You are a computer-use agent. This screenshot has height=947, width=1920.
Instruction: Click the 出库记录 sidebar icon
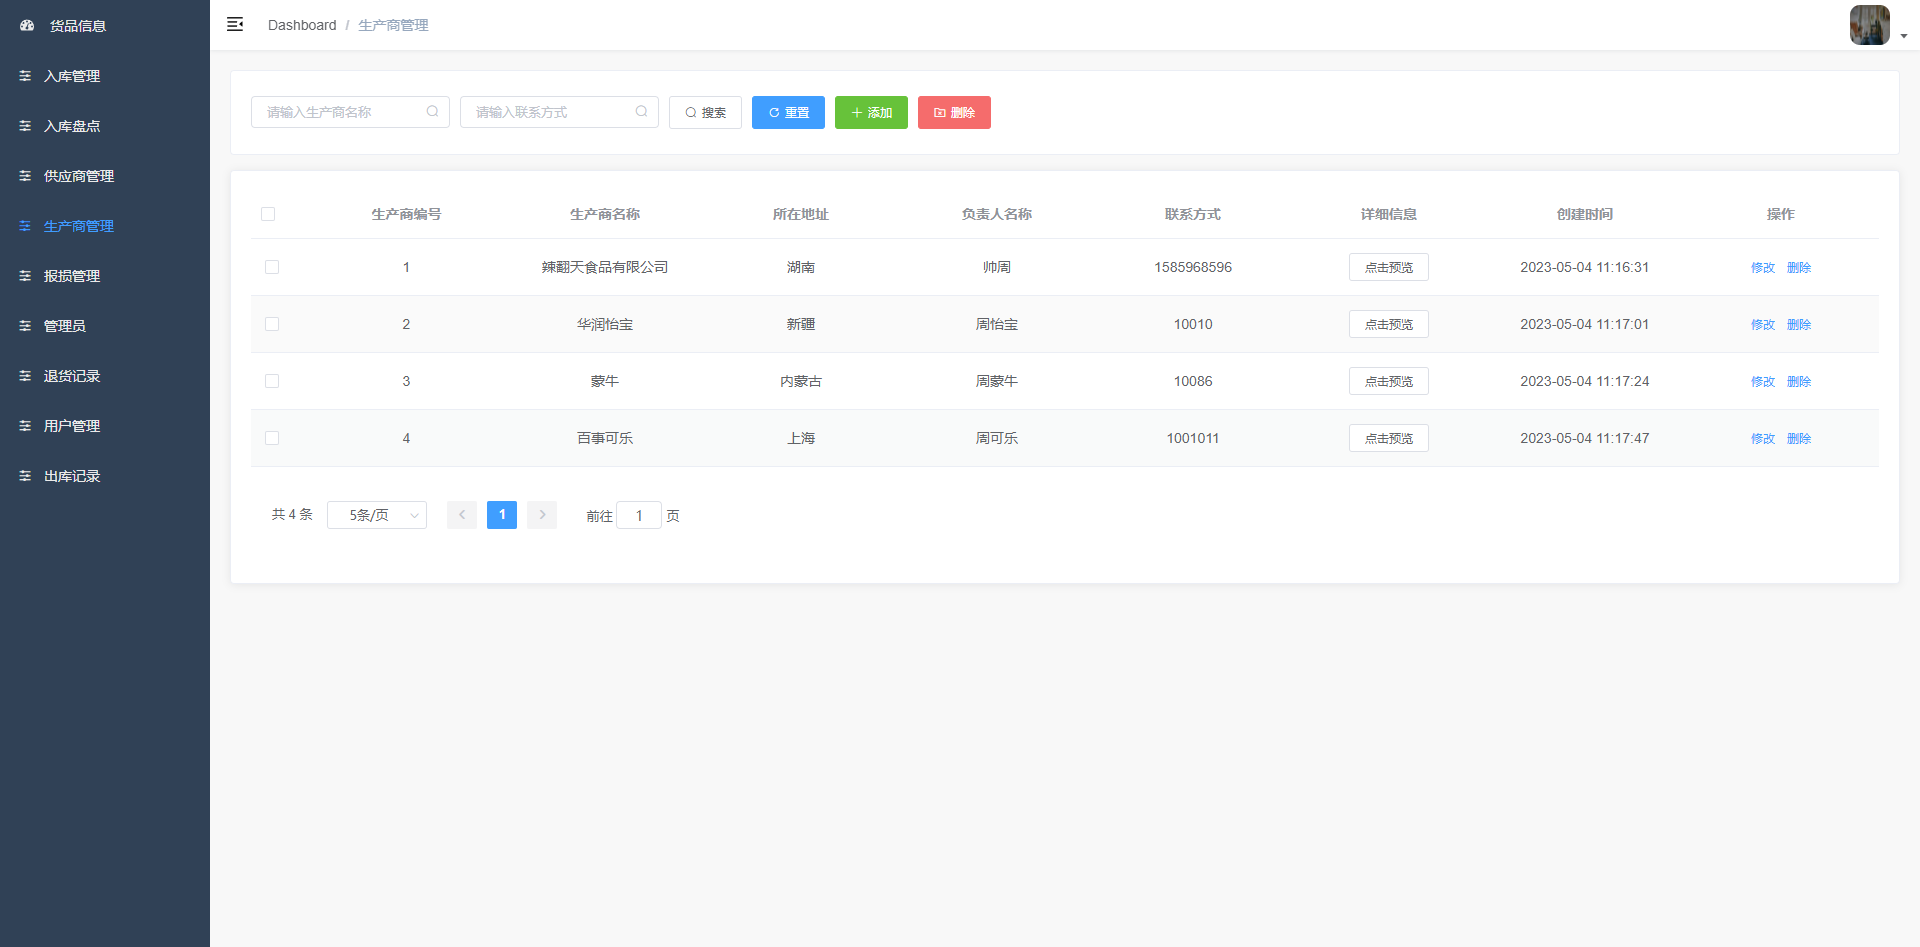coord(25,475)
